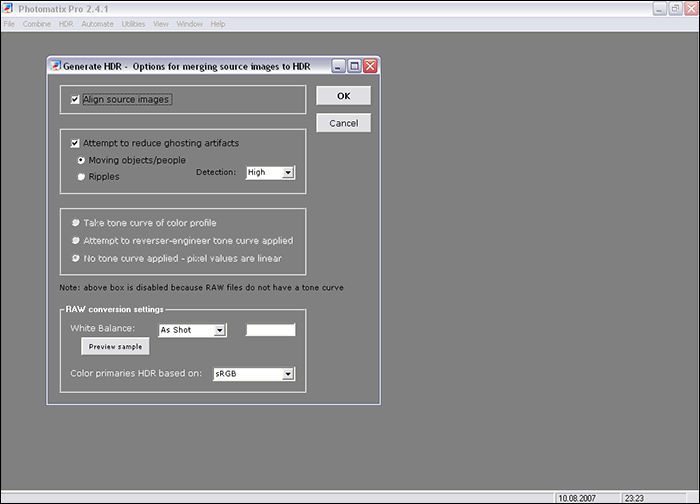Viewport: 700px width, 504px height.
Task: Toggle the Align source images checkbox
Action: pyautogui.click(x=75, y=99)
